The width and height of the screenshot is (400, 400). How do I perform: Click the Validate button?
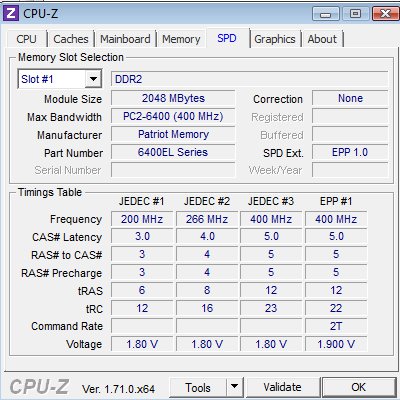[283, 387]
